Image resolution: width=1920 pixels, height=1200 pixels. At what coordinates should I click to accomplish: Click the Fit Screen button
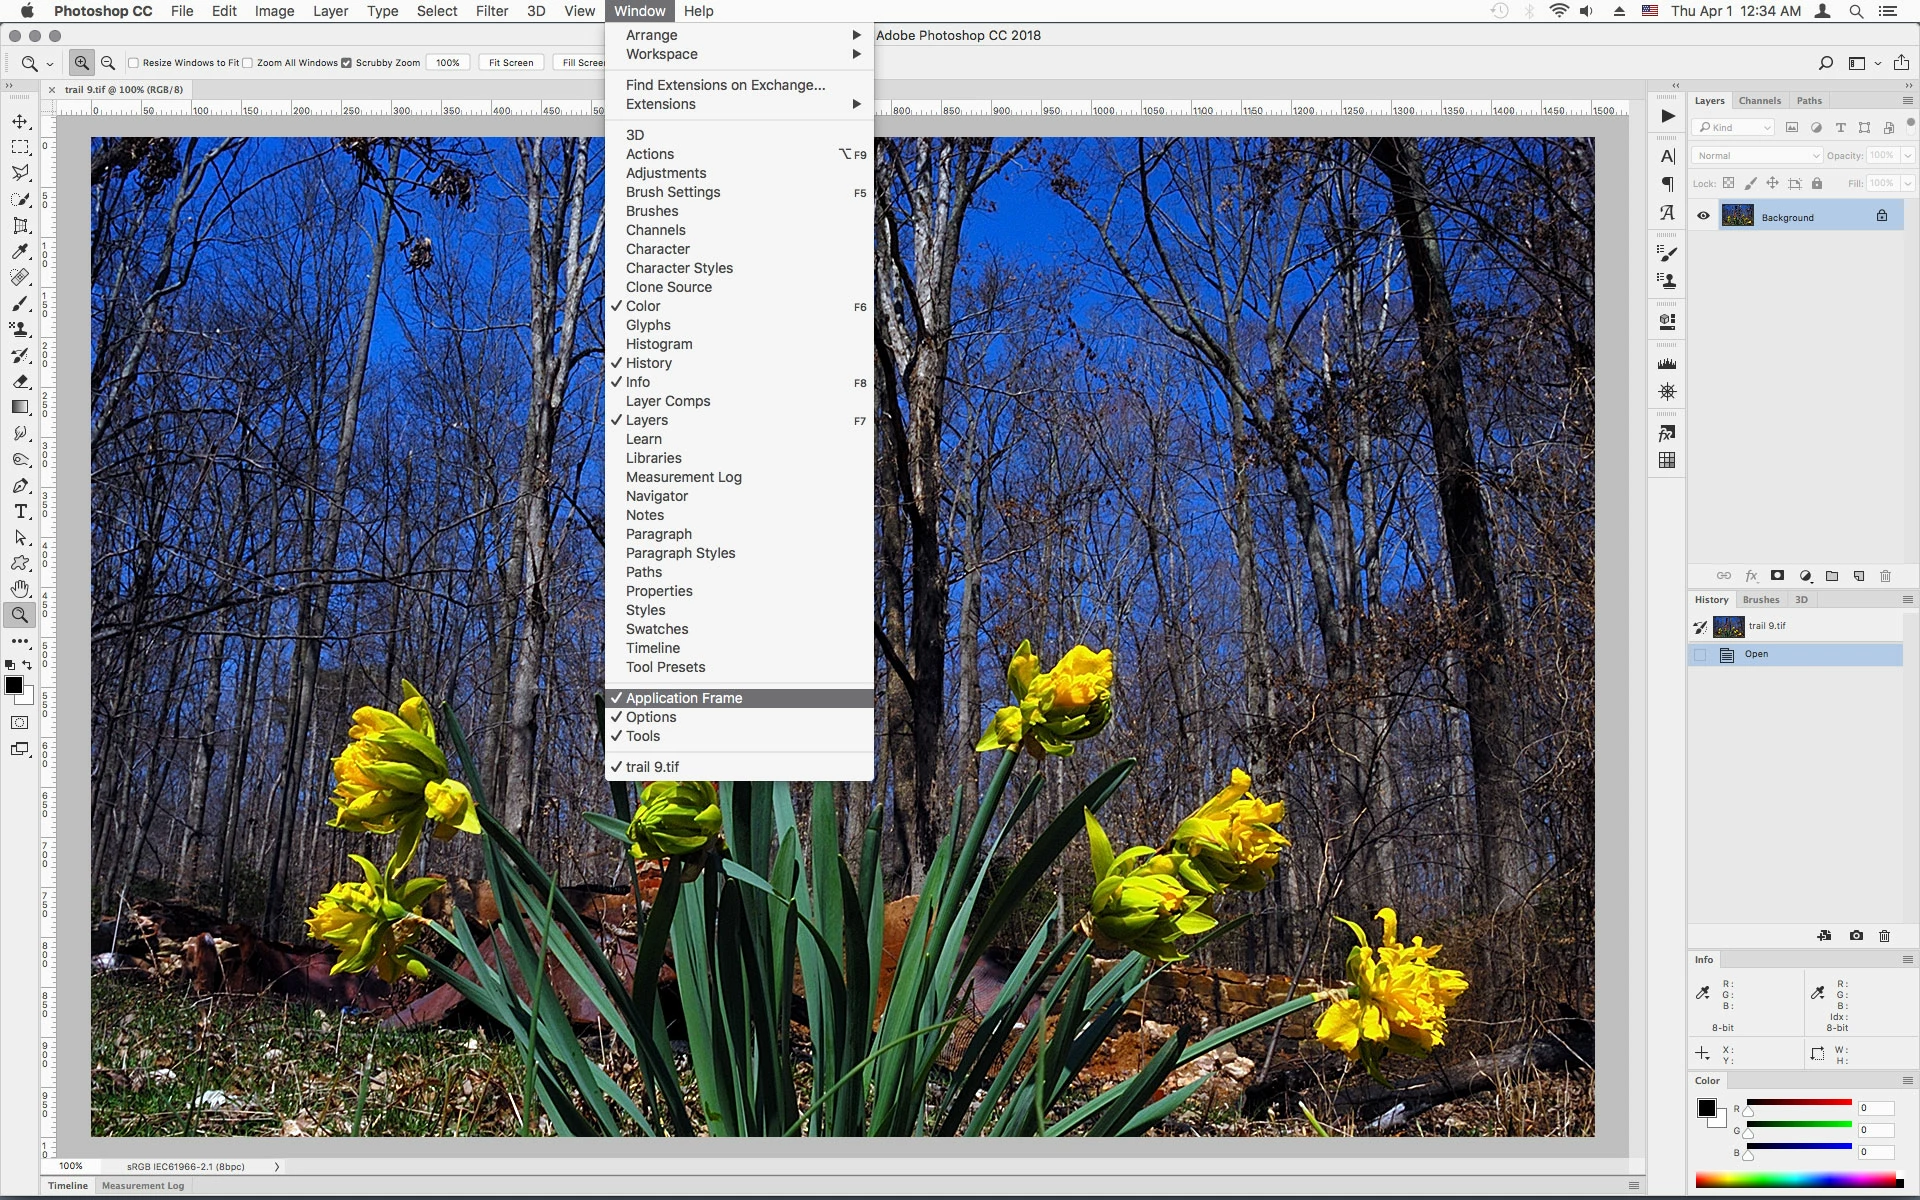(510, 63)
